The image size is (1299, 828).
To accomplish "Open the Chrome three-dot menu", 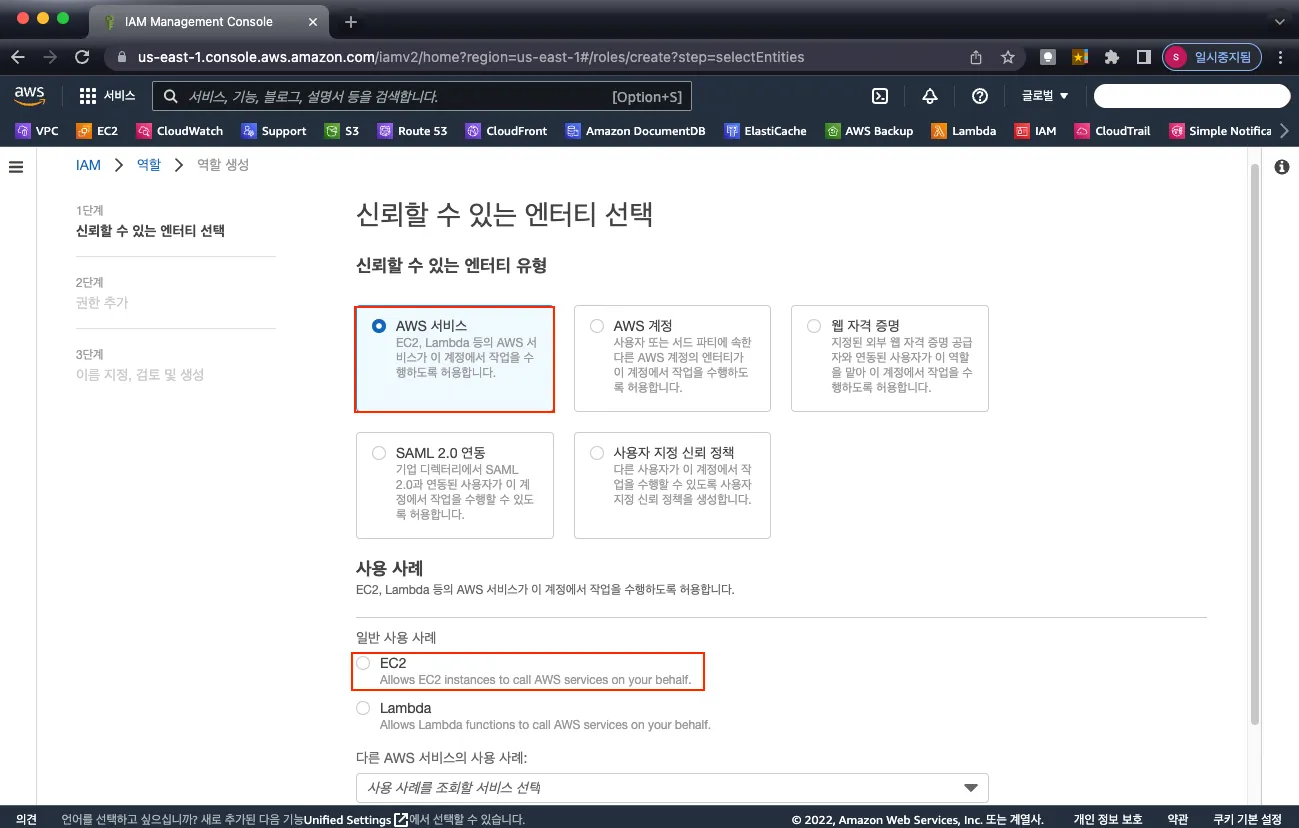I will coord(1279,57).
